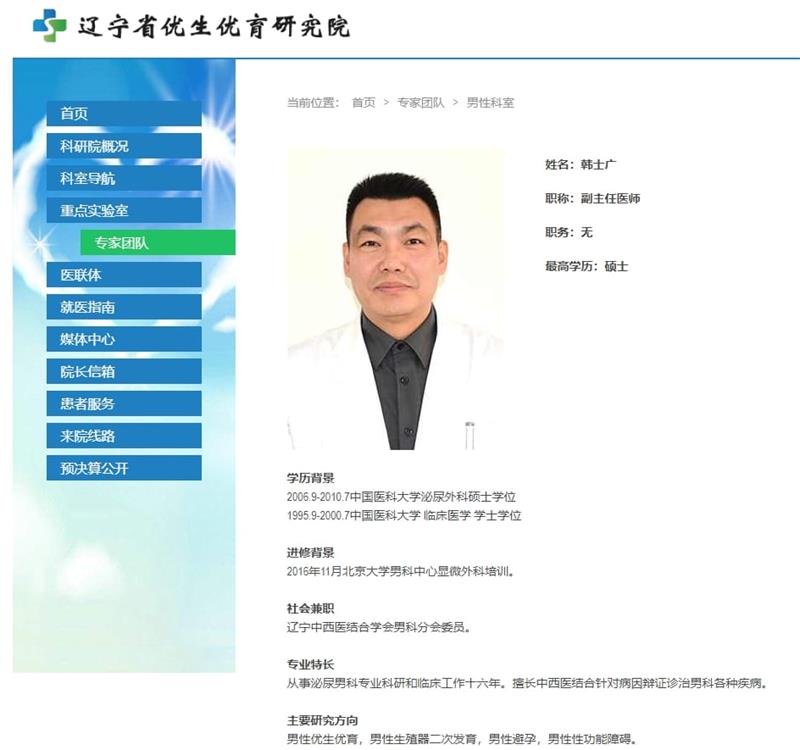Select 科室导航 in the sidebar
Image resolution: width=800 pixels, height=750 pixels.
[x=124, y=178]
